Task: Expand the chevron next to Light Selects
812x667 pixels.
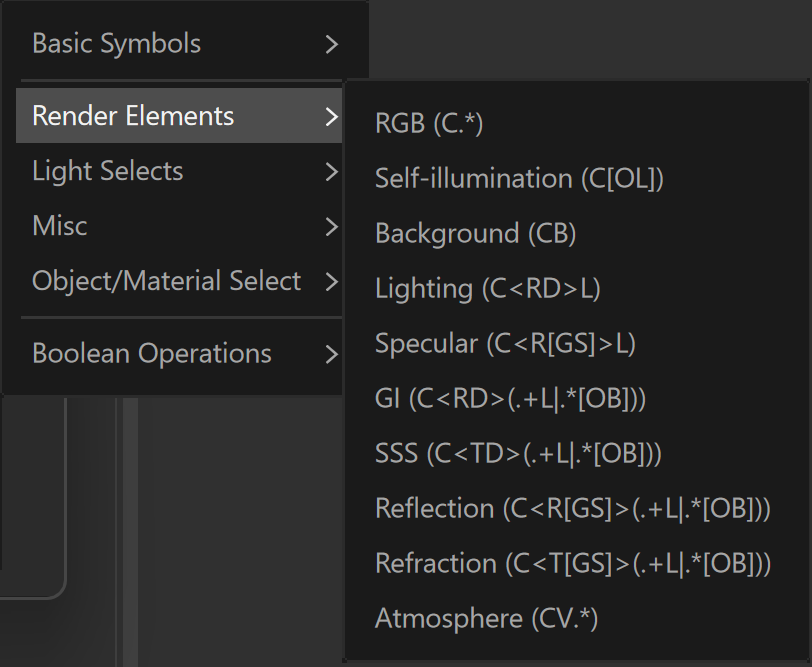Action: point(331,171)
